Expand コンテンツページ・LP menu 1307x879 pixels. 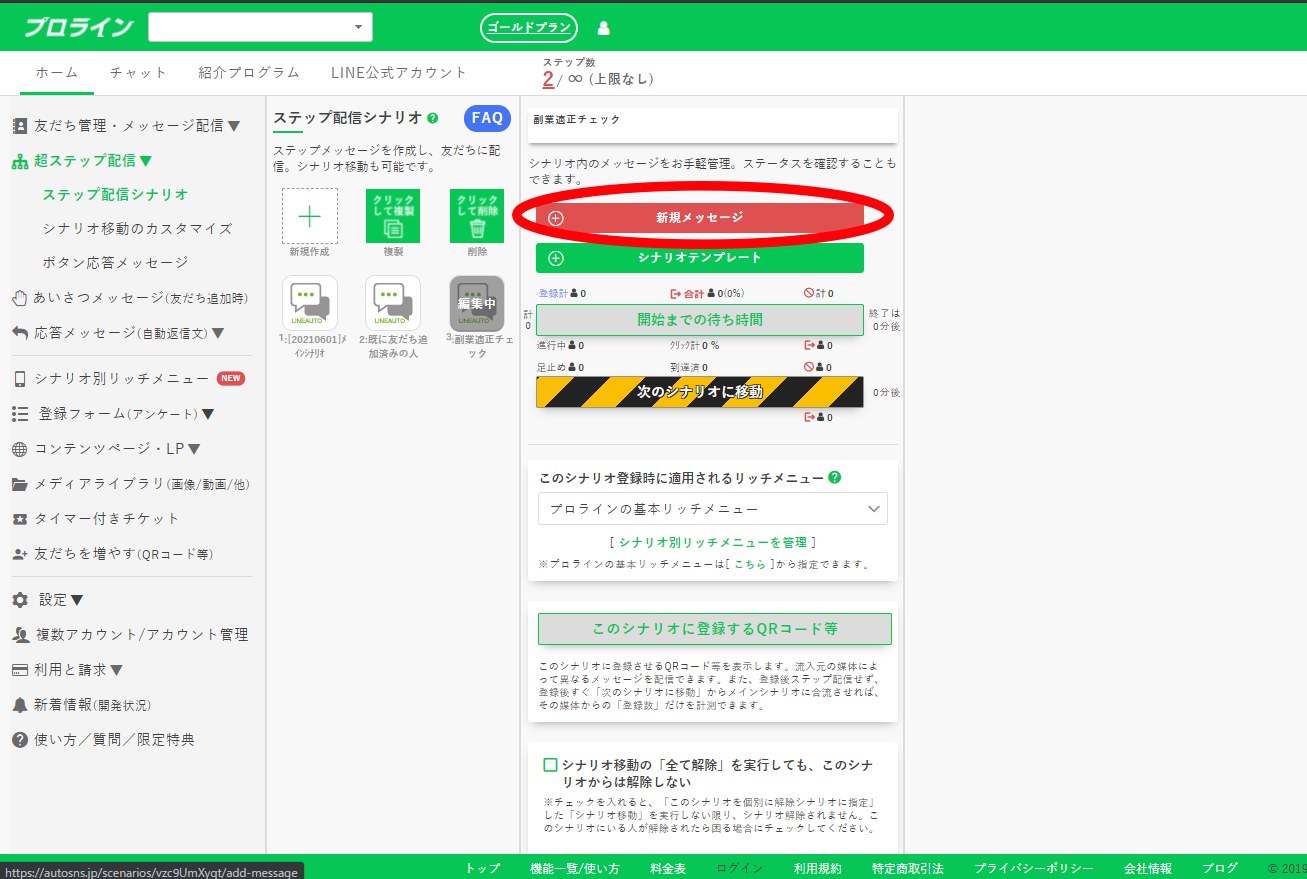(x=118, y=449)
